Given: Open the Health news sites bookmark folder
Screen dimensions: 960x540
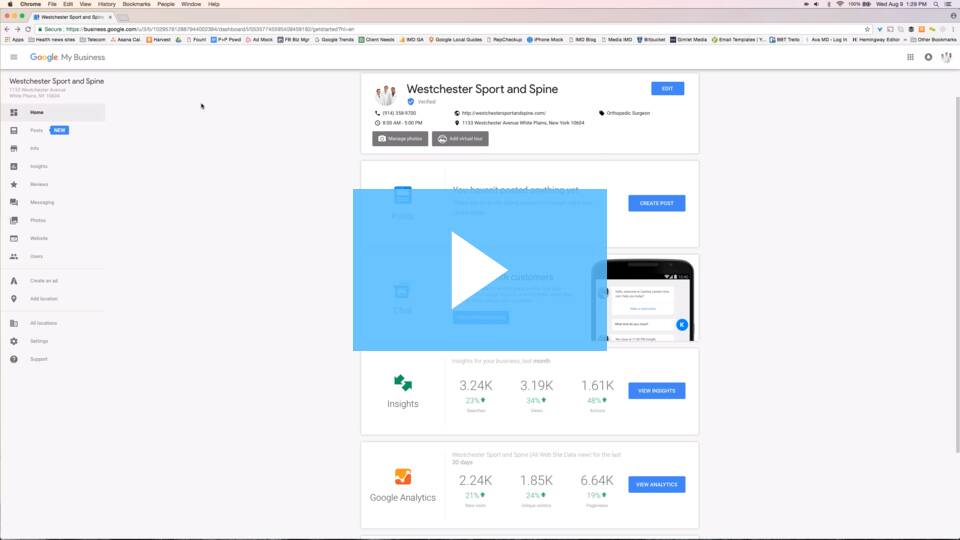Looking at the screenshot, I should [52, 39].
